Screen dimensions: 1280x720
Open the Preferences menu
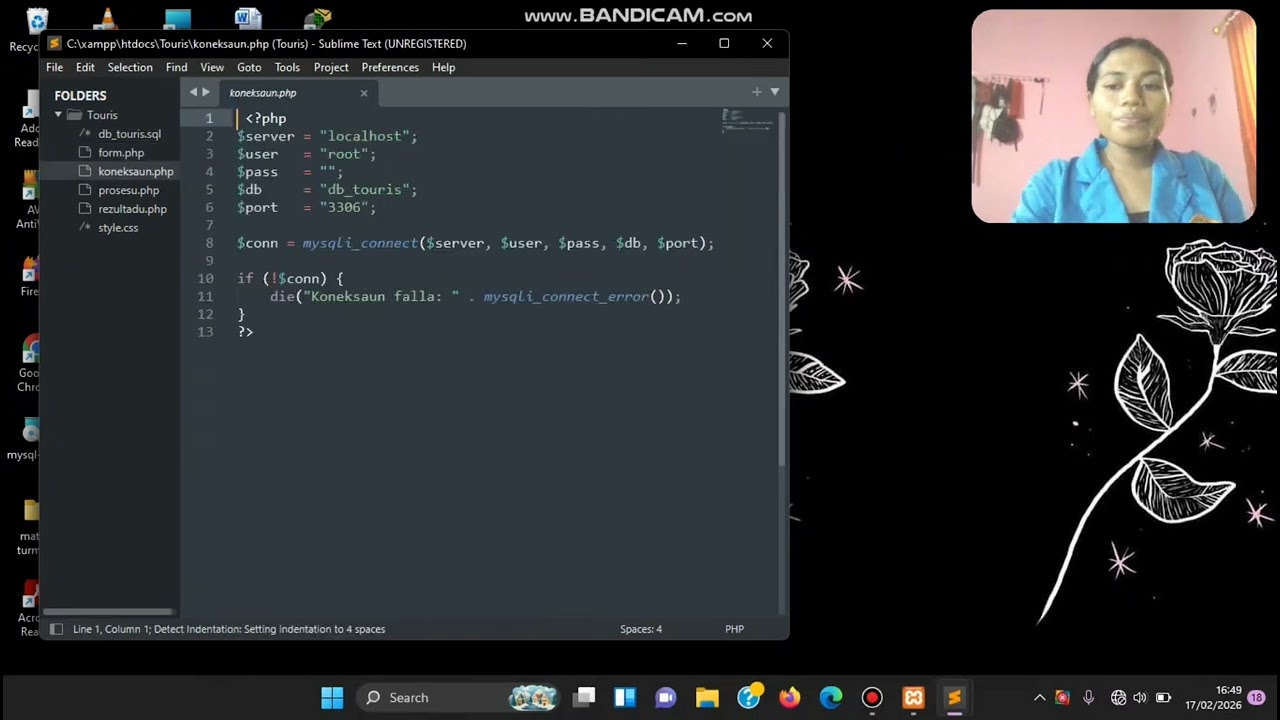coord(390,67)
